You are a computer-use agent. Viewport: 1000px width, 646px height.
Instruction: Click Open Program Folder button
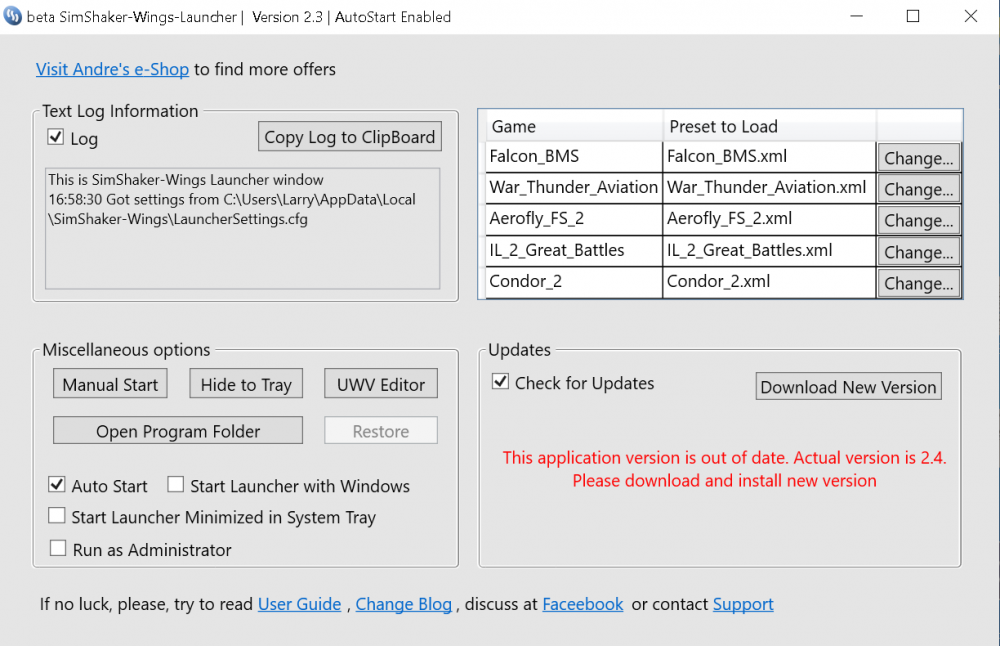coord(178,431)
